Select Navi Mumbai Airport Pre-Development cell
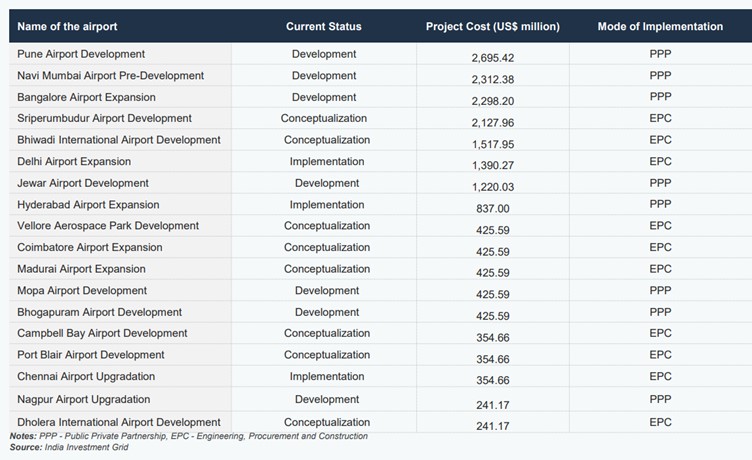752x460 pixels. [110, 75]
